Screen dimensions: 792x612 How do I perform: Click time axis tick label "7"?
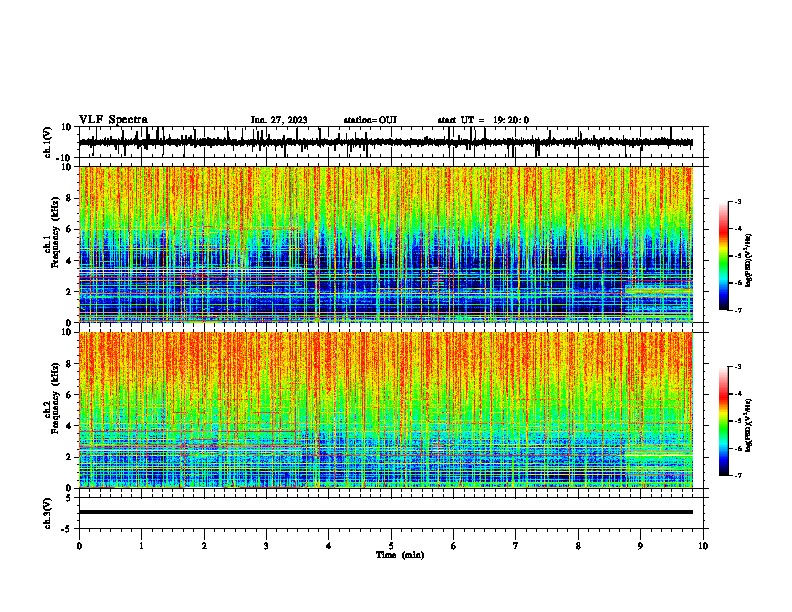point(516,546)
